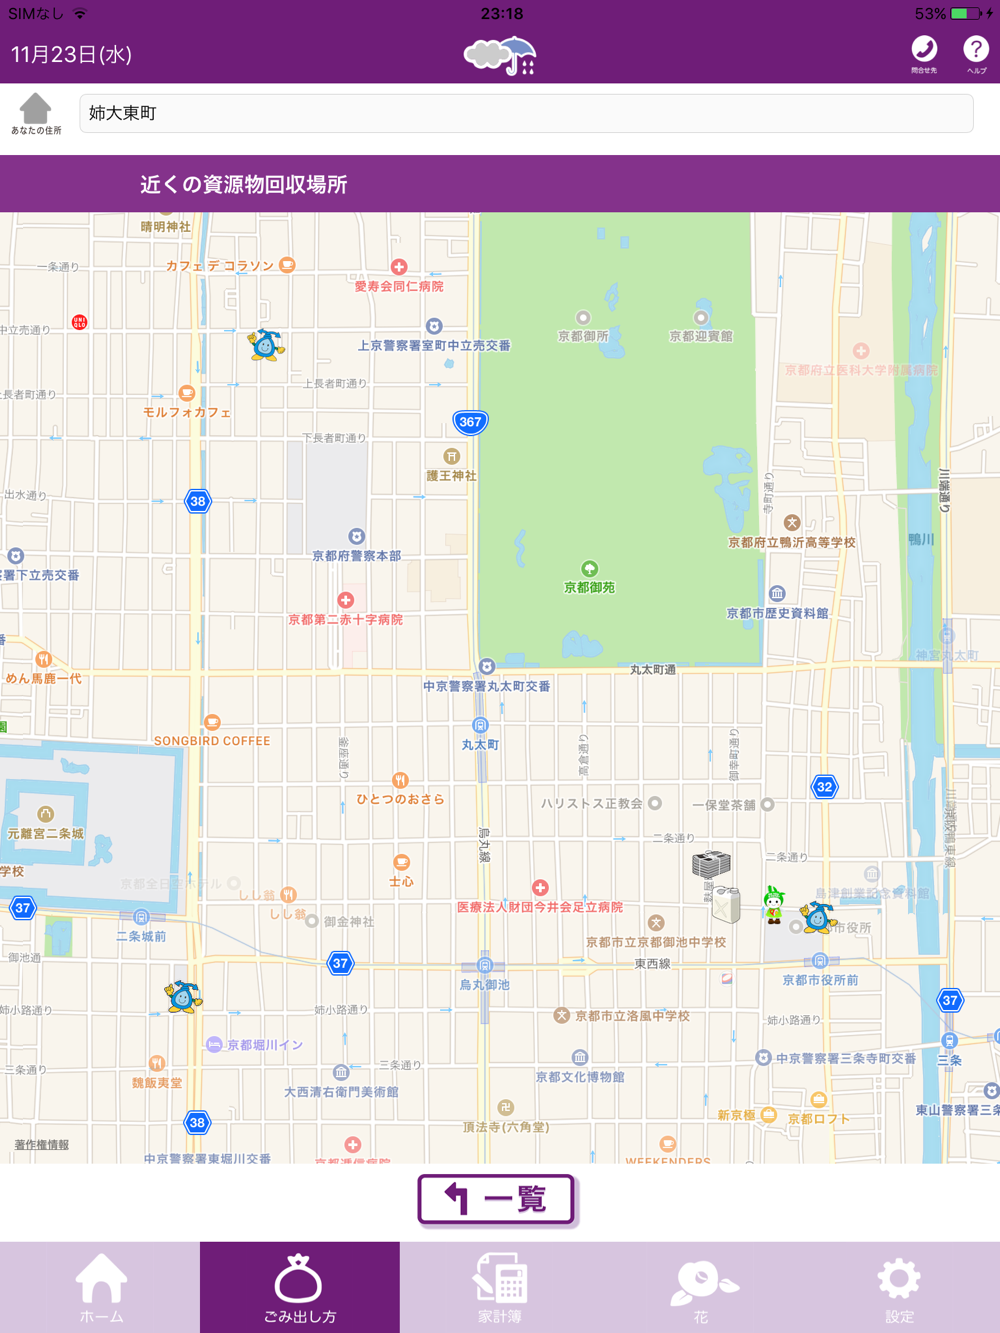Tap the 一保堂茶舗 shop pin

(x=767, y=804)
